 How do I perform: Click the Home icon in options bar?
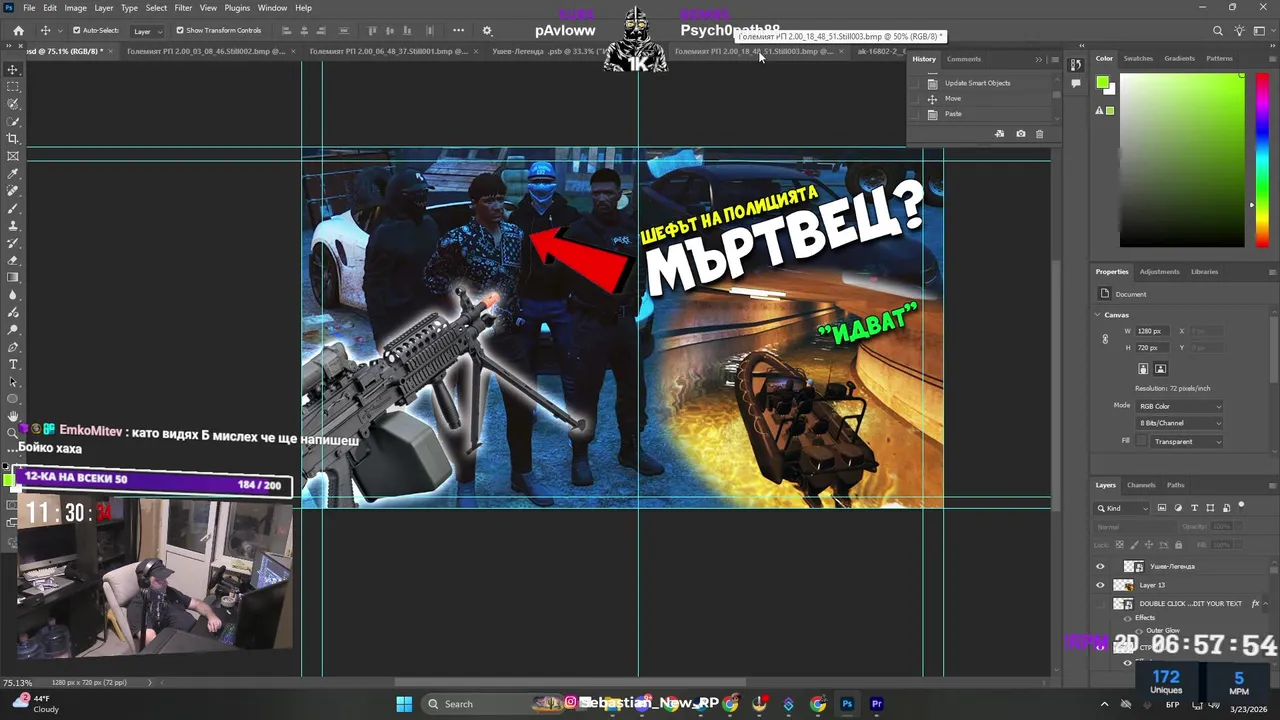point(18,30)
